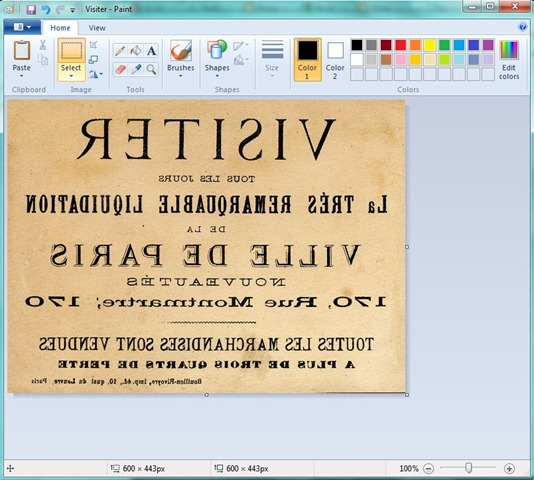Viewport: 534px width, 480px height.
Task: Pick the Eraser tool
Action: 120,69
